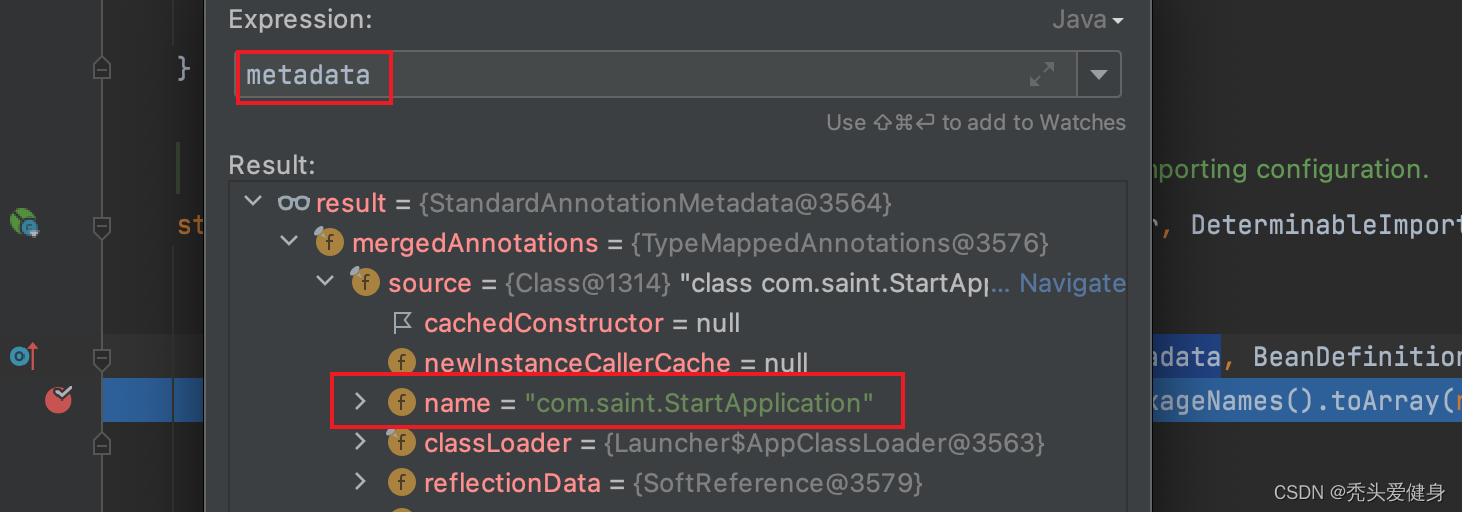Click the override method gutter icon

23,354
